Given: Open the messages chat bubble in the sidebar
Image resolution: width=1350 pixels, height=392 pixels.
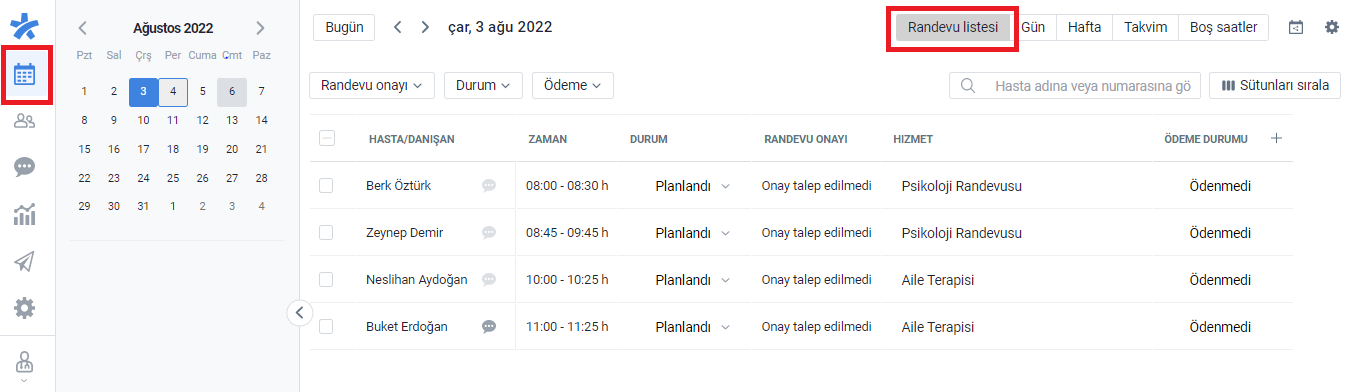Looking at the screenshot, I should coord(26,167).
